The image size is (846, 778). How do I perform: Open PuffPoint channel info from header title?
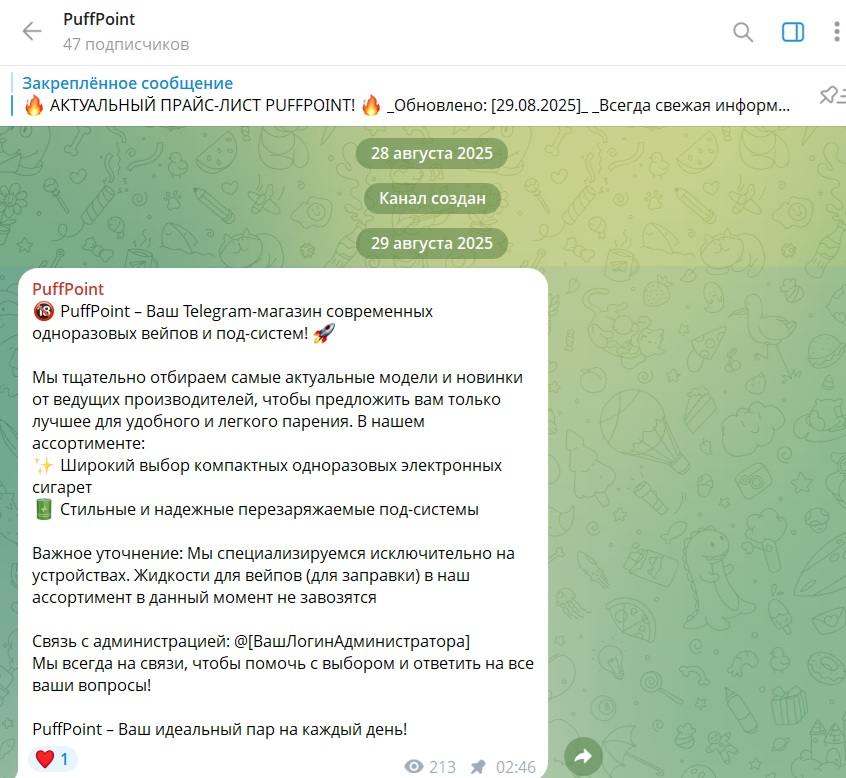tap(99, 19)
